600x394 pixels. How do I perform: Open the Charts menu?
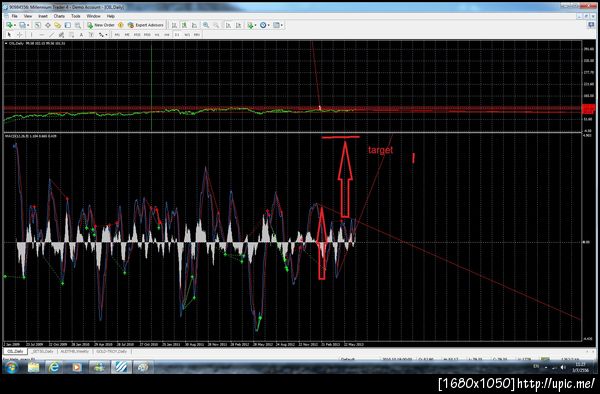59,16
